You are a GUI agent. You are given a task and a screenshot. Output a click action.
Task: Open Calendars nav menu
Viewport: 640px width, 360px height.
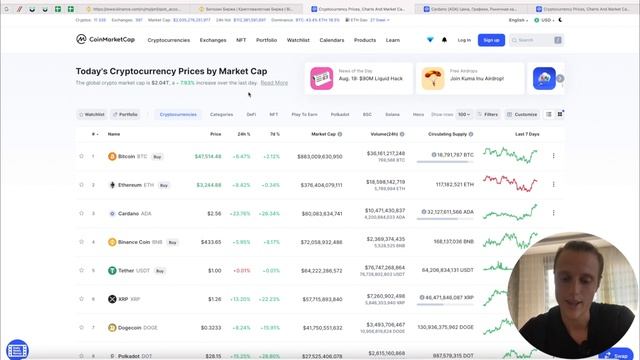[x=331, y=40]
